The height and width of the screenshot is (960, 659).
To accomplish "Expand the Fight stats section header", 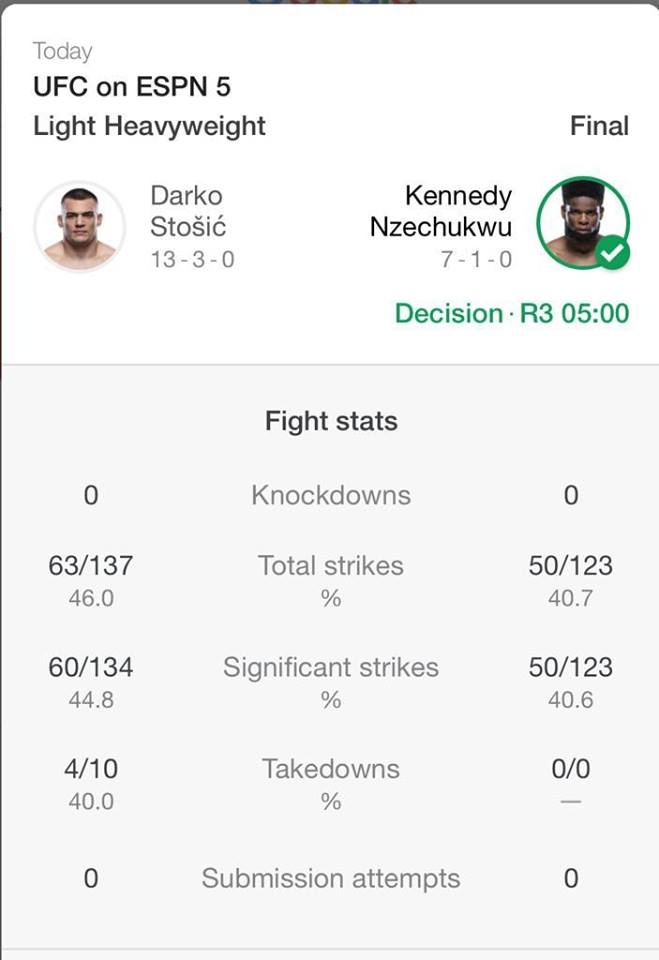I will pyautogui.click(x=330, y=421).
